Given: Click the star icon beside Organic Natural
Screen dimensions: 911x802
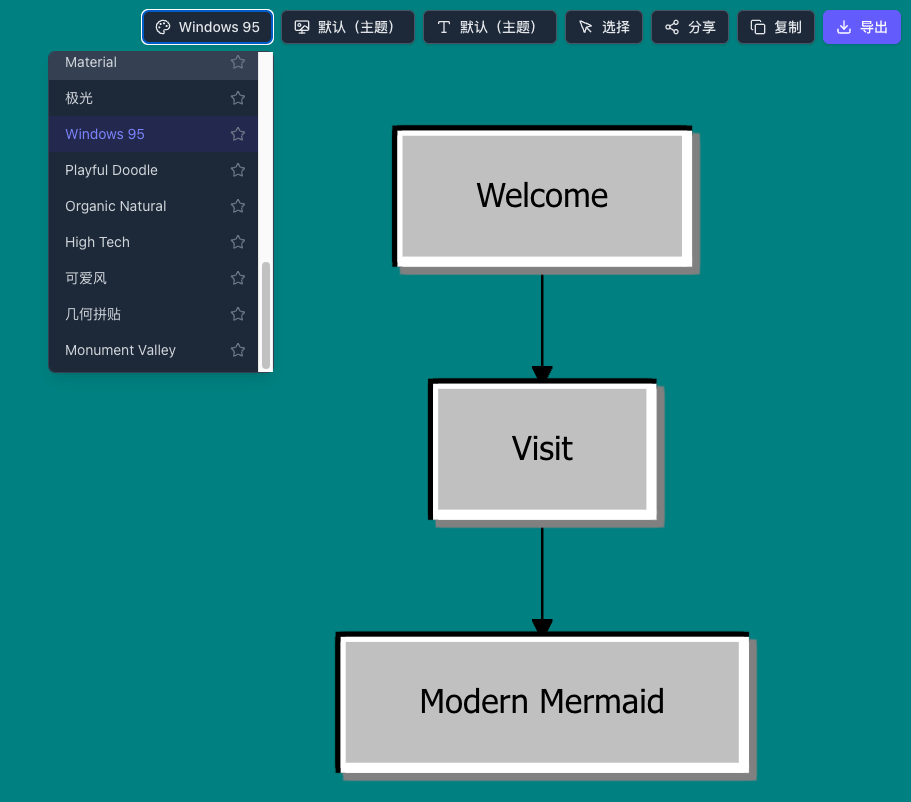Looking at the screenshot, I should (x=237, y=206).
